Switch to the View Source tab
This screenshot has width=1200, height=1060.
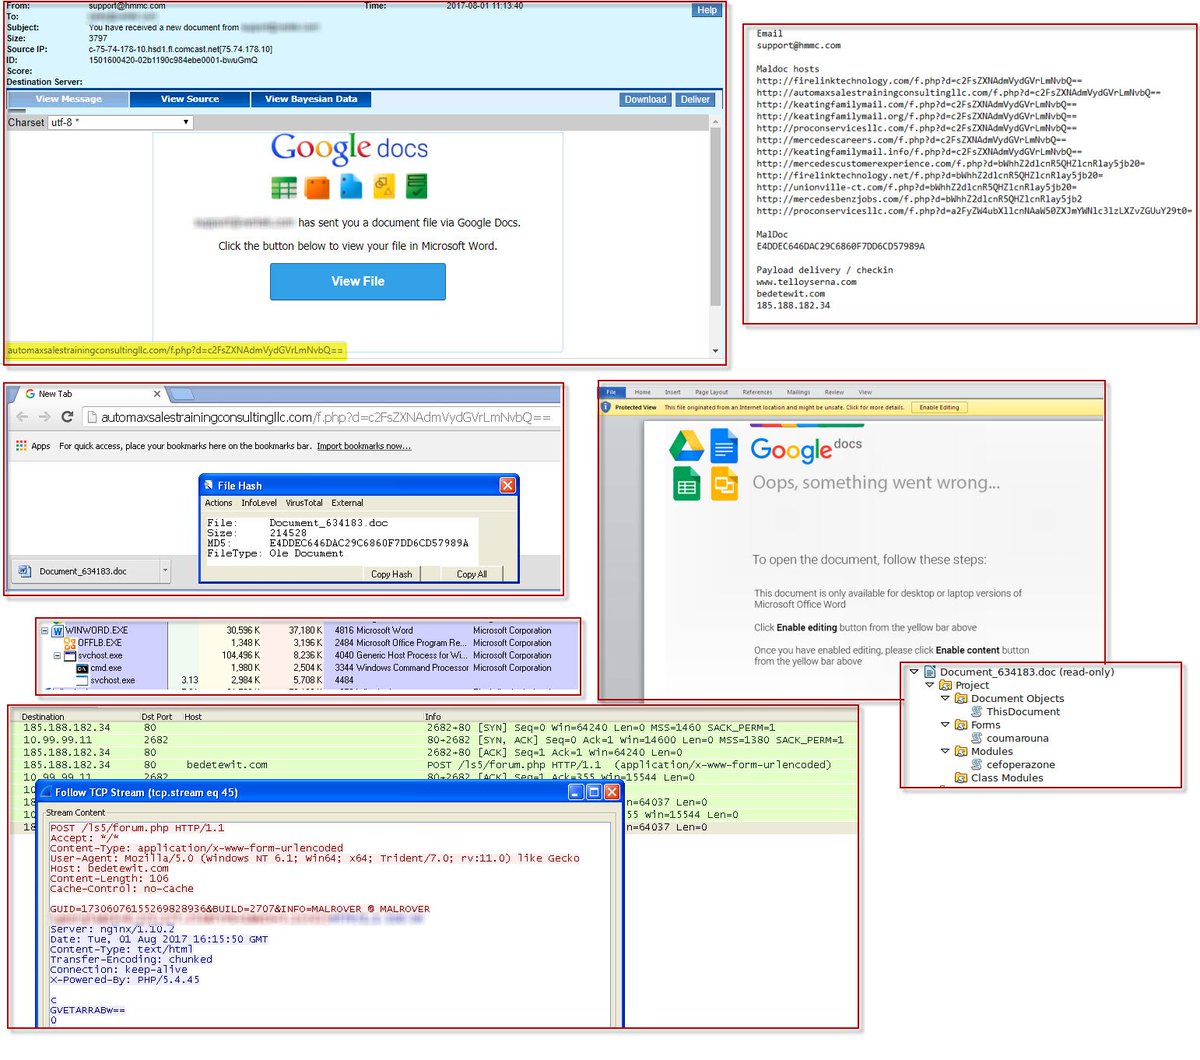tap(190, 99)
